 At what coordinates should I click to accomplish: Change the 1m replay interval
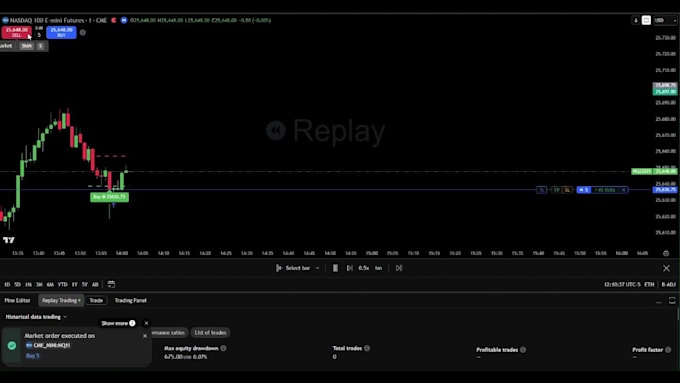[379, 268]
